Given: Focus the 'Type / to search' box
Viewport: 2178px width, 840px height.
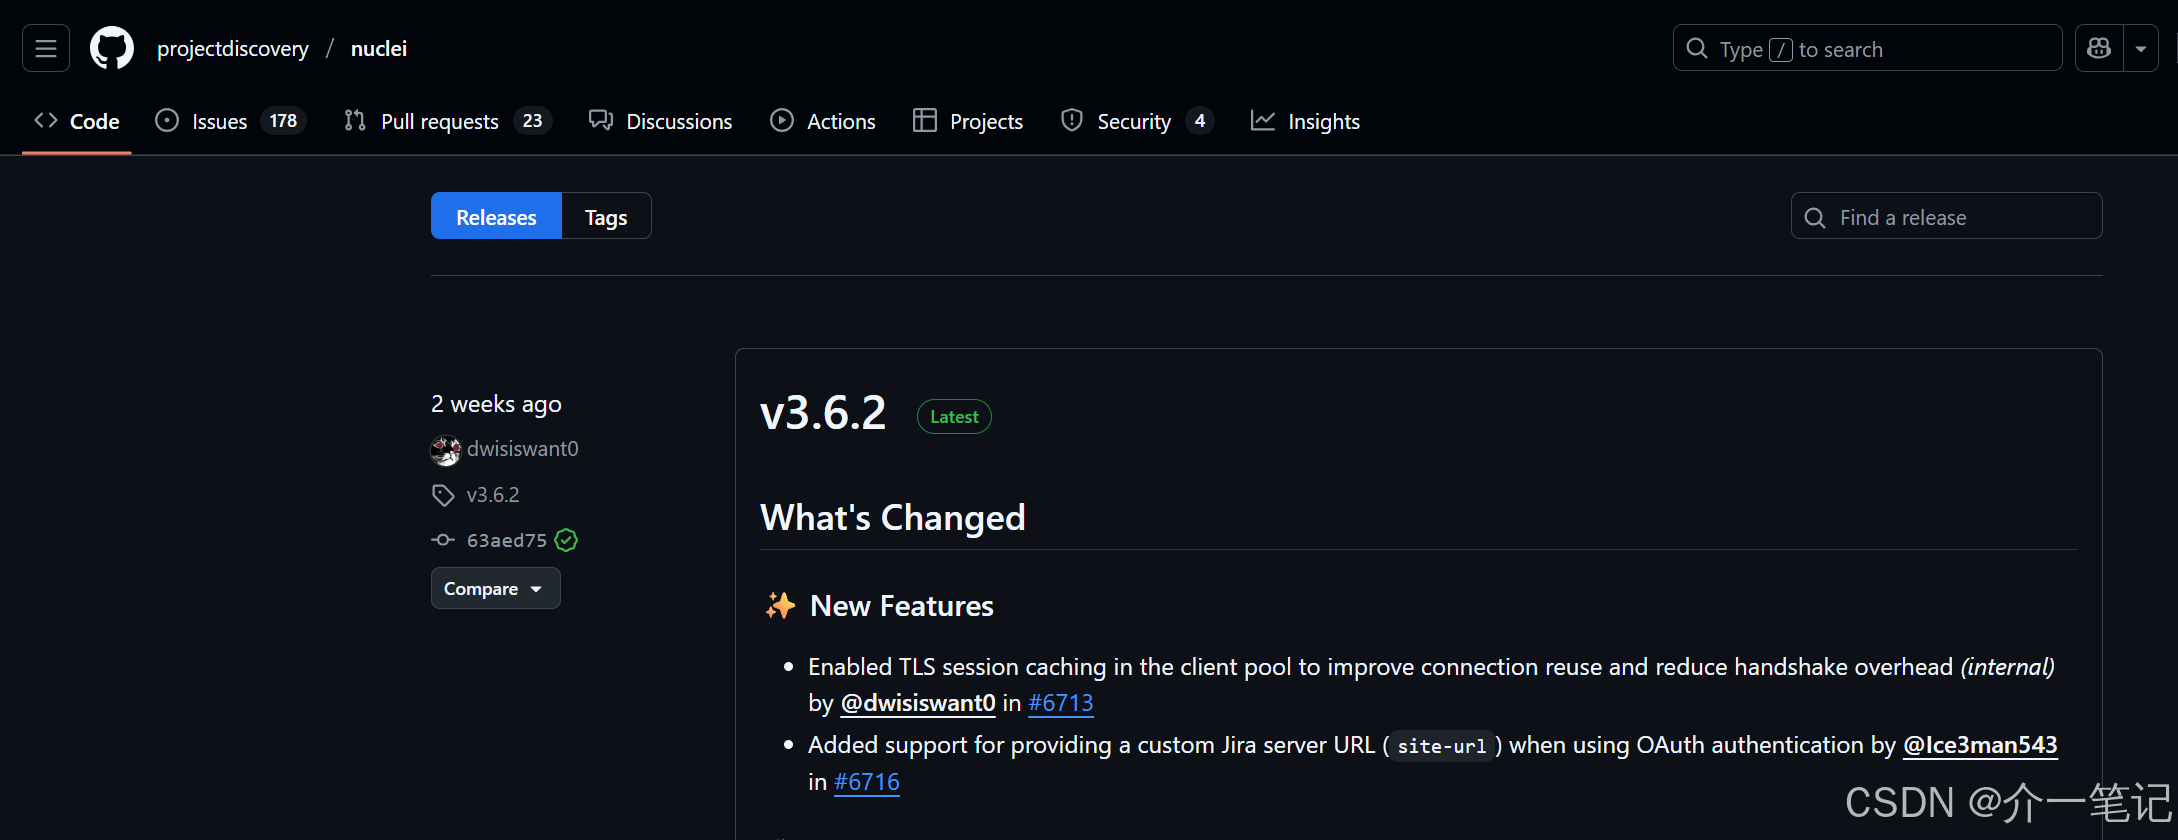Looking at the screenshot, I should (1867, 48).
